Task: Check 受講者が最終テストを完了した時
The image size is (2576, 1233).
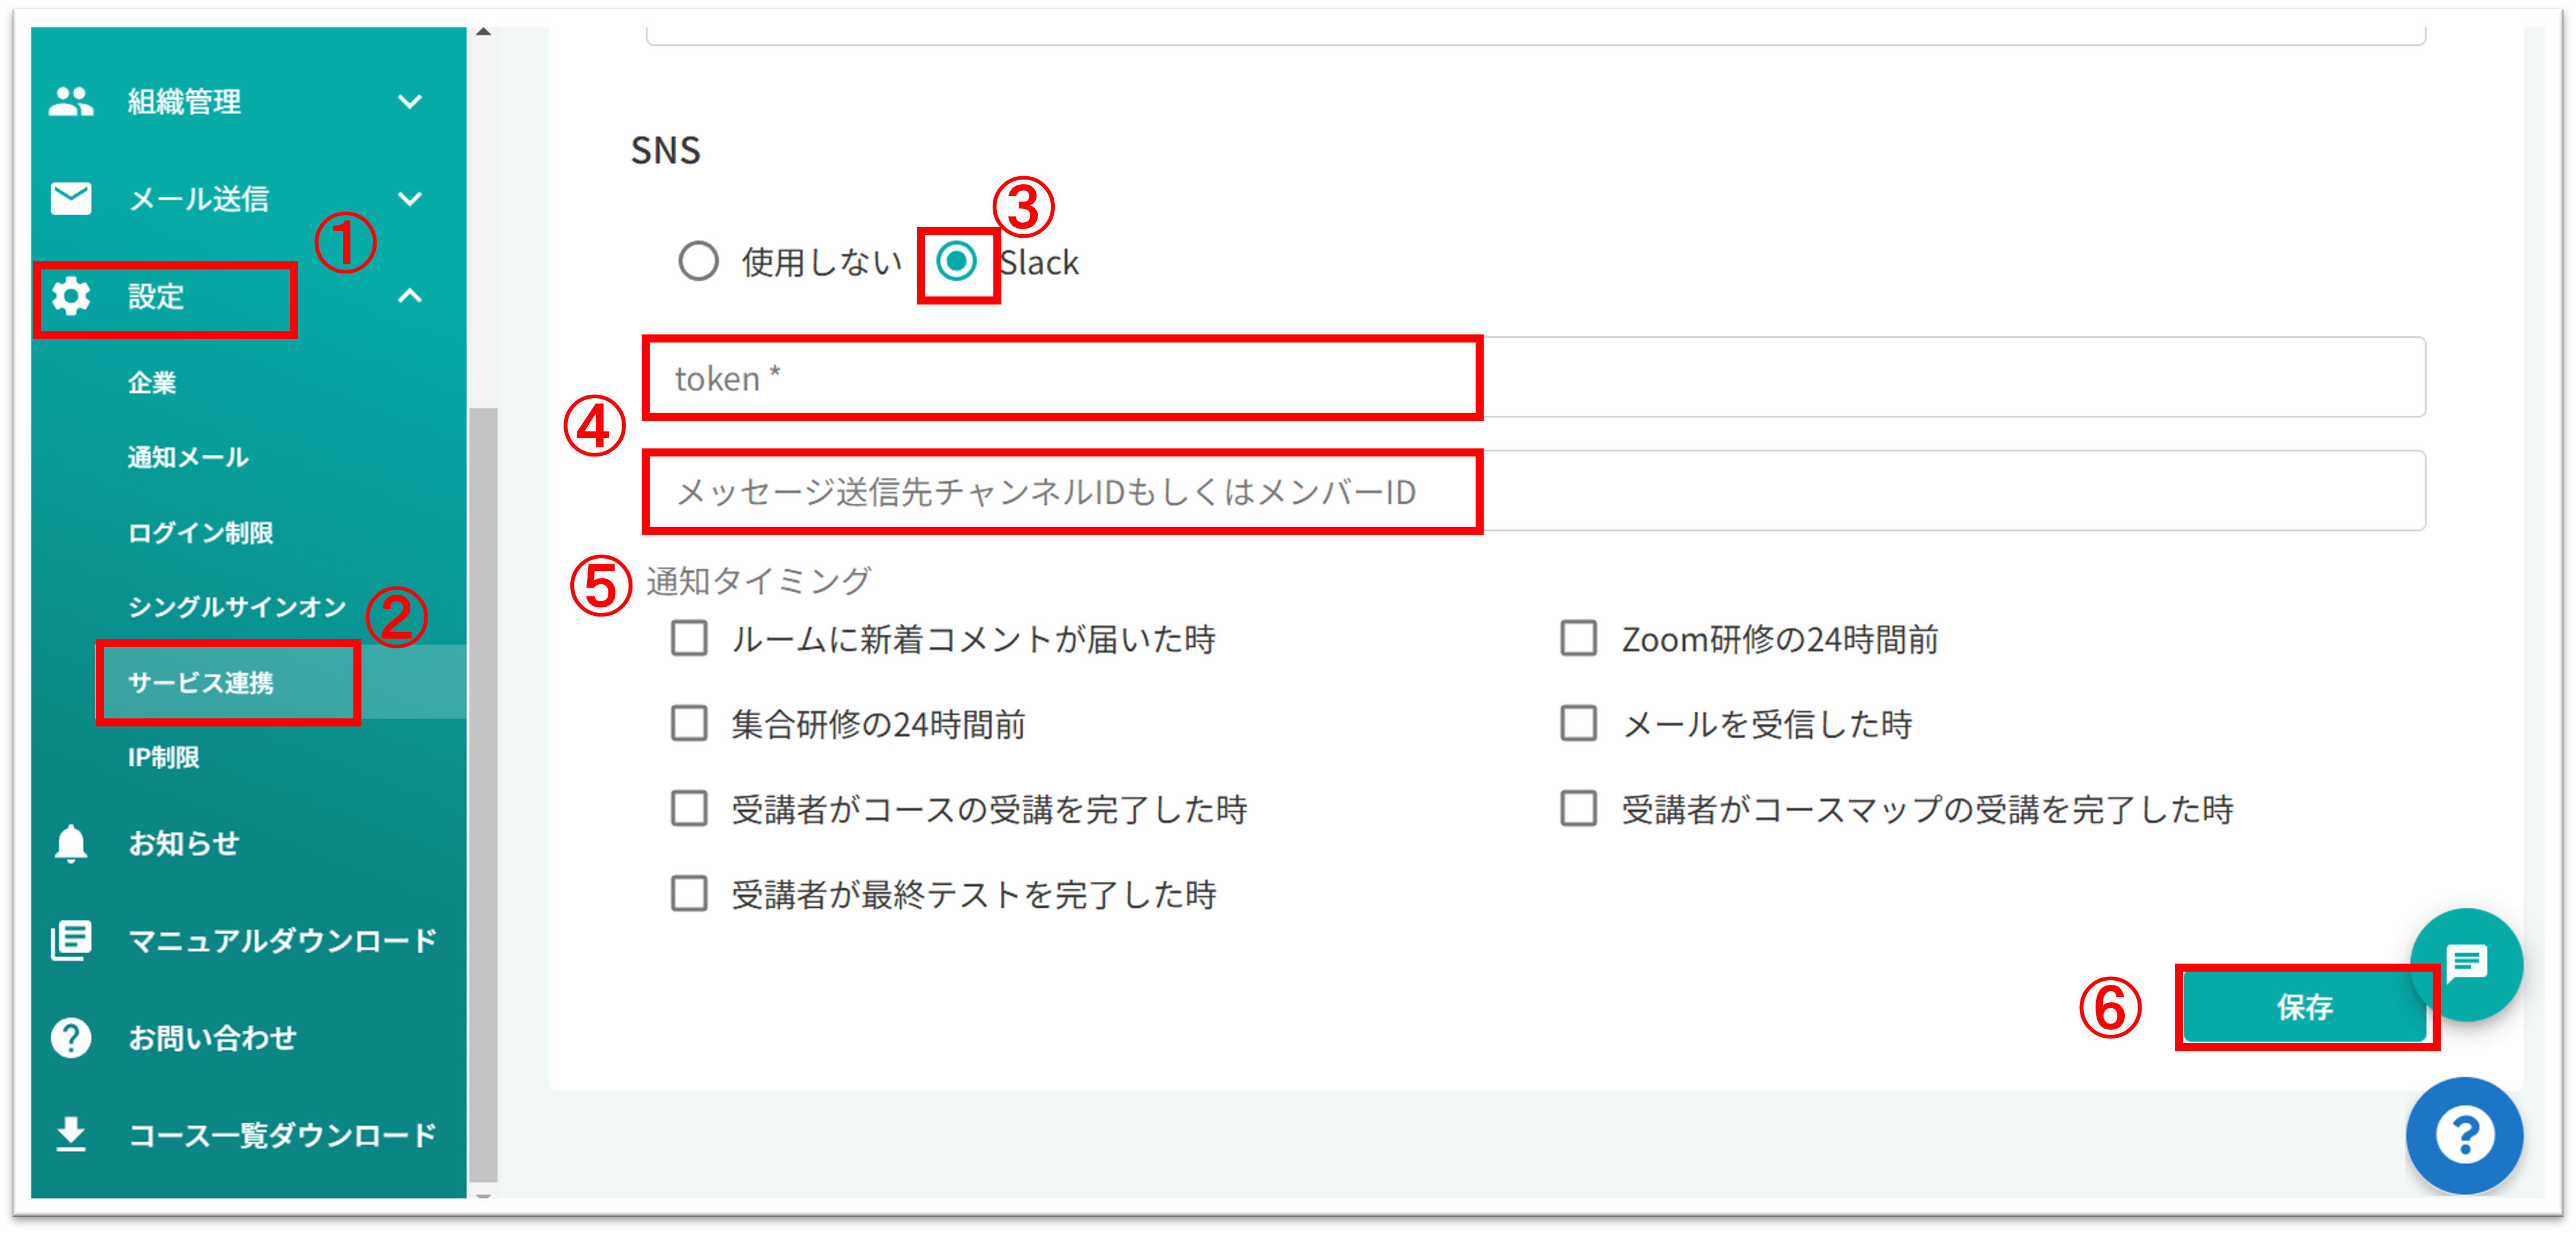Action: pyautogui.click(x=689, y=893)
